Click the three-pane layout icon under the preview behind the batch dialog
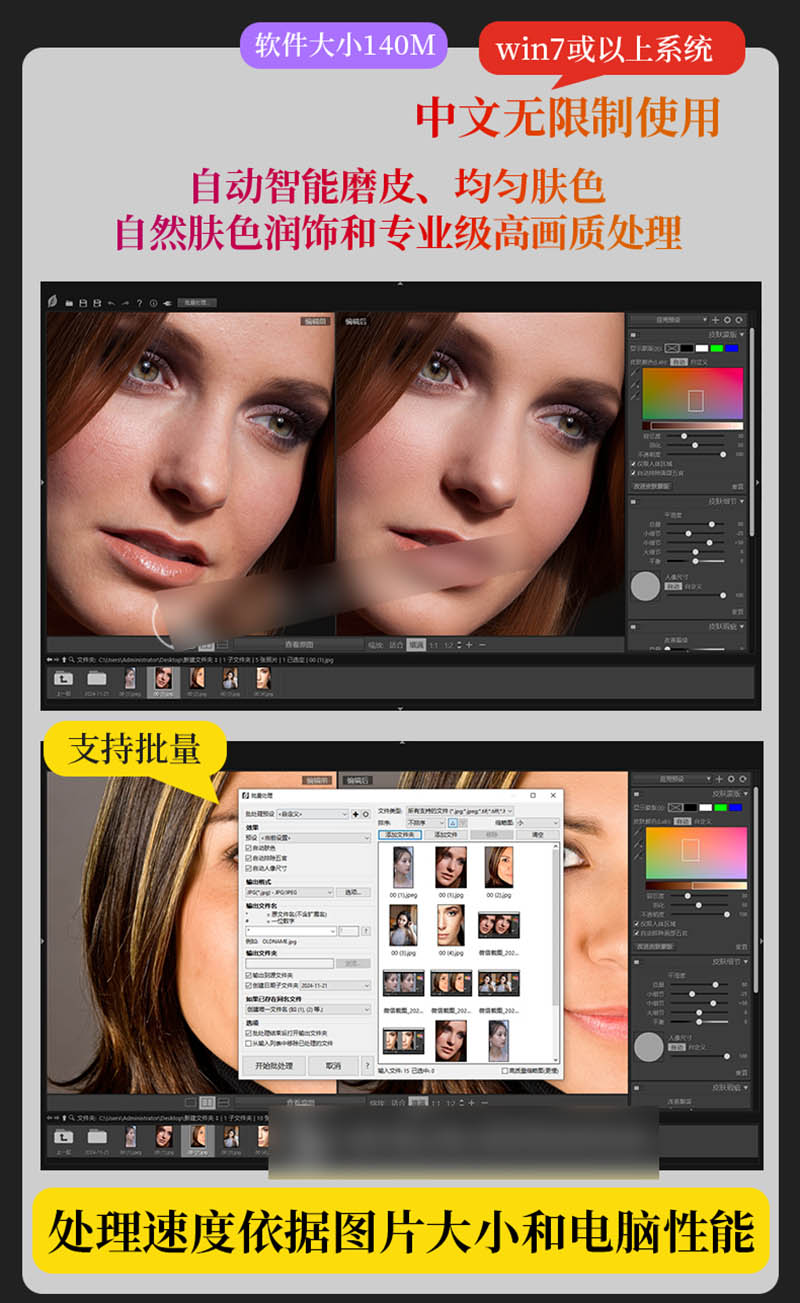The width and height of the screenshot is (800, 1303). click(x=223, y=1102)
